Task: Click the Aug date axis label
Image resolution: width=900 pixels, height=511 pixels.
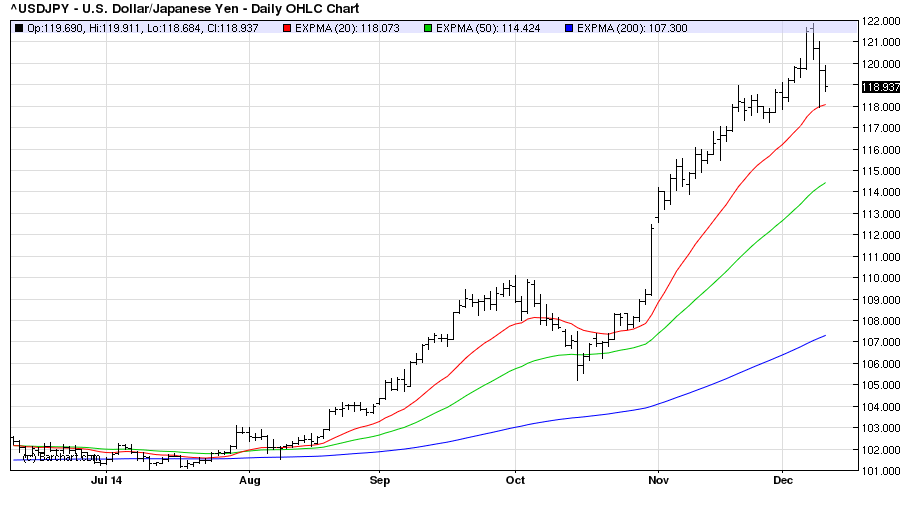Action: pos(249,481)
